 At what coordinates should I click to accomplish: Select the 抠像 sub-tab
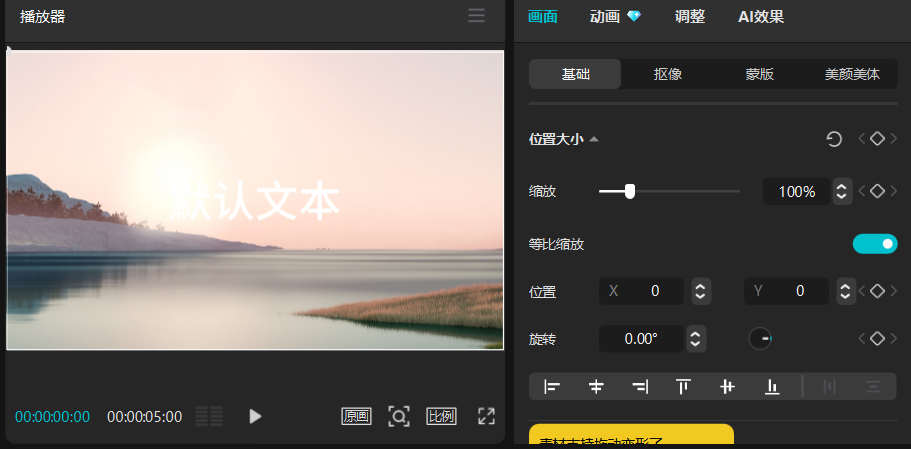pyautogui.click(x=668, y=74)
